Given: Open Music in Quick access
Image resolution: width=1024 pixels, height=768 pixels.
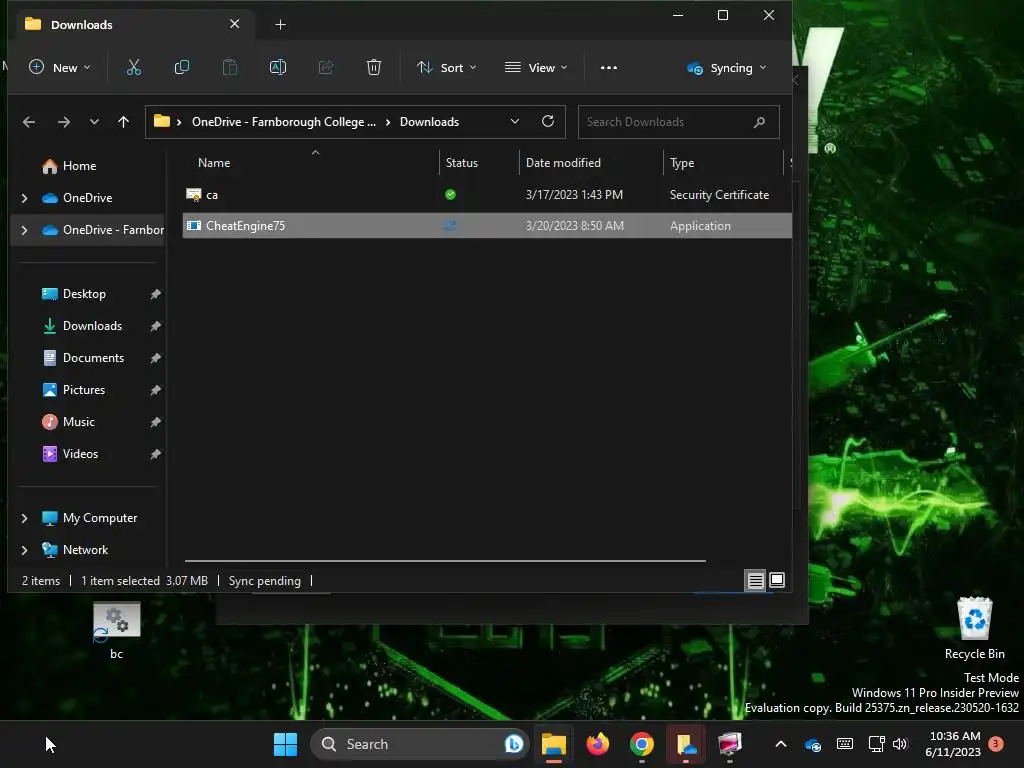Looking at the screenshot, I should point(68,422).
